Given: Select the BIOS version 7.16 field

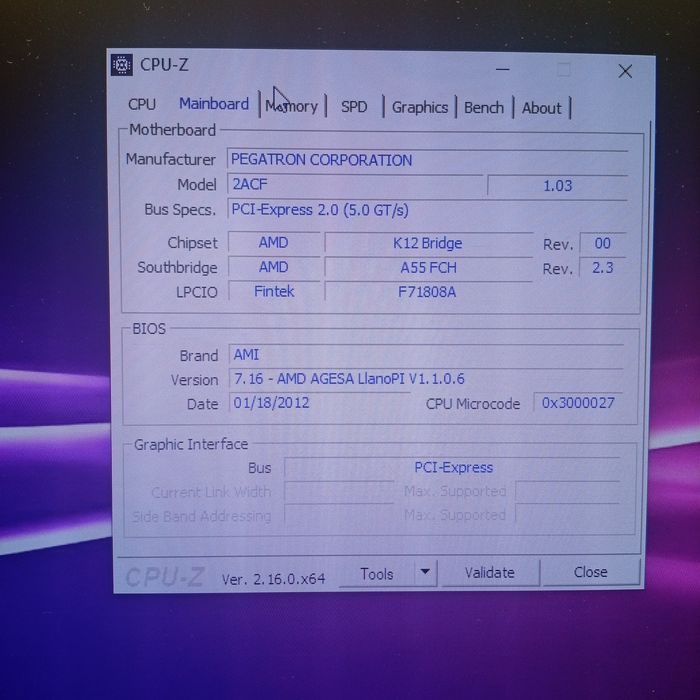Looking at the screenshot, I should coord(426,379).
